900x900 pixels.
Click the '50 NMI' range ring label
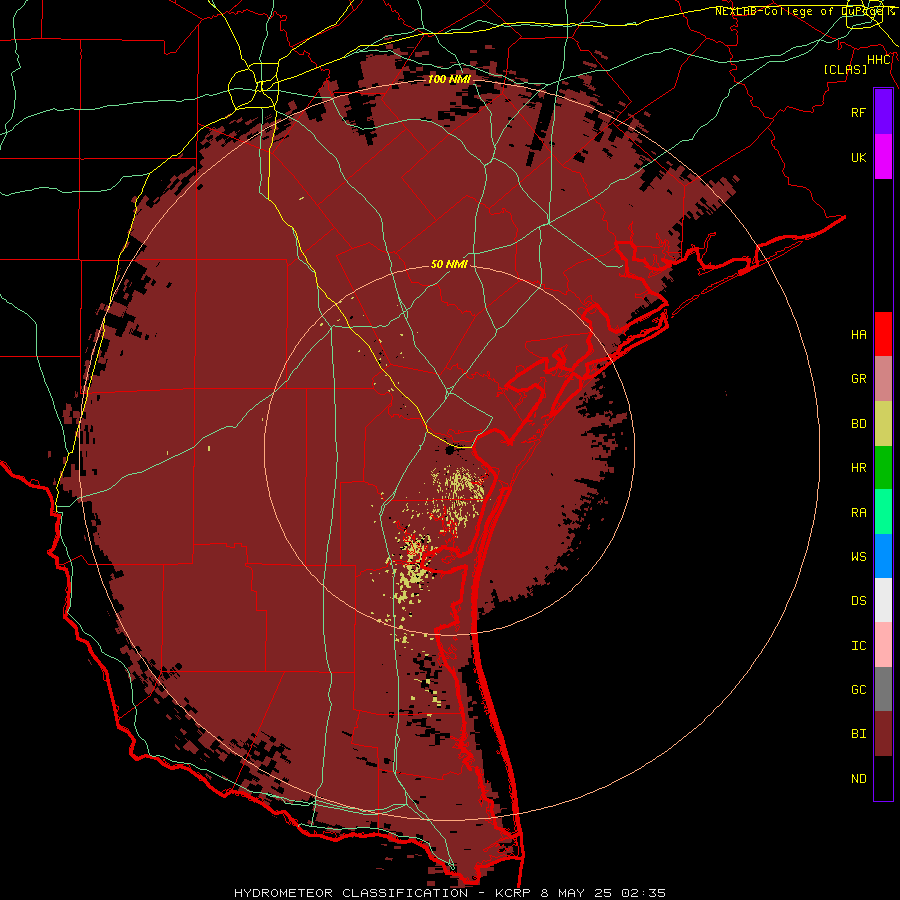(x=449, y=264)
